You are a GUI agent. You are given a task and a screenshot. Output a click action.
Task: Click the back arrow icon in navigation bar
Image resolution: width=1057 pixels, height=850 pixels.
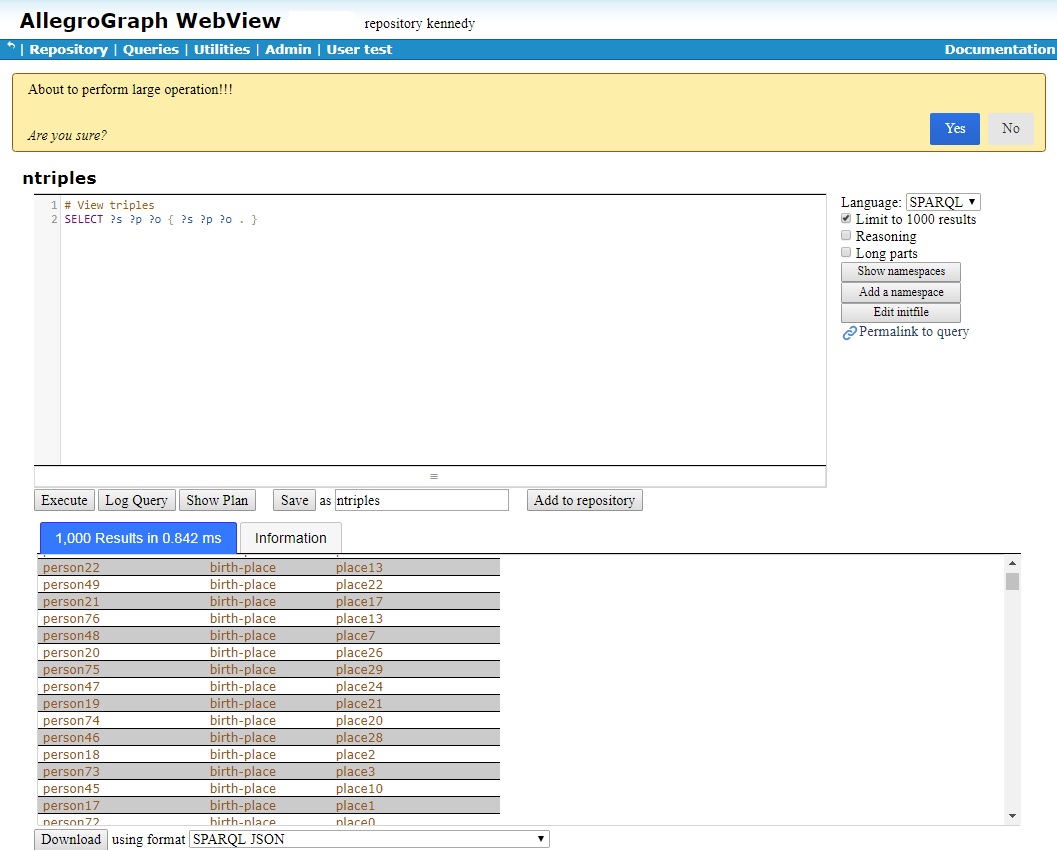click(x=11, y=47)
